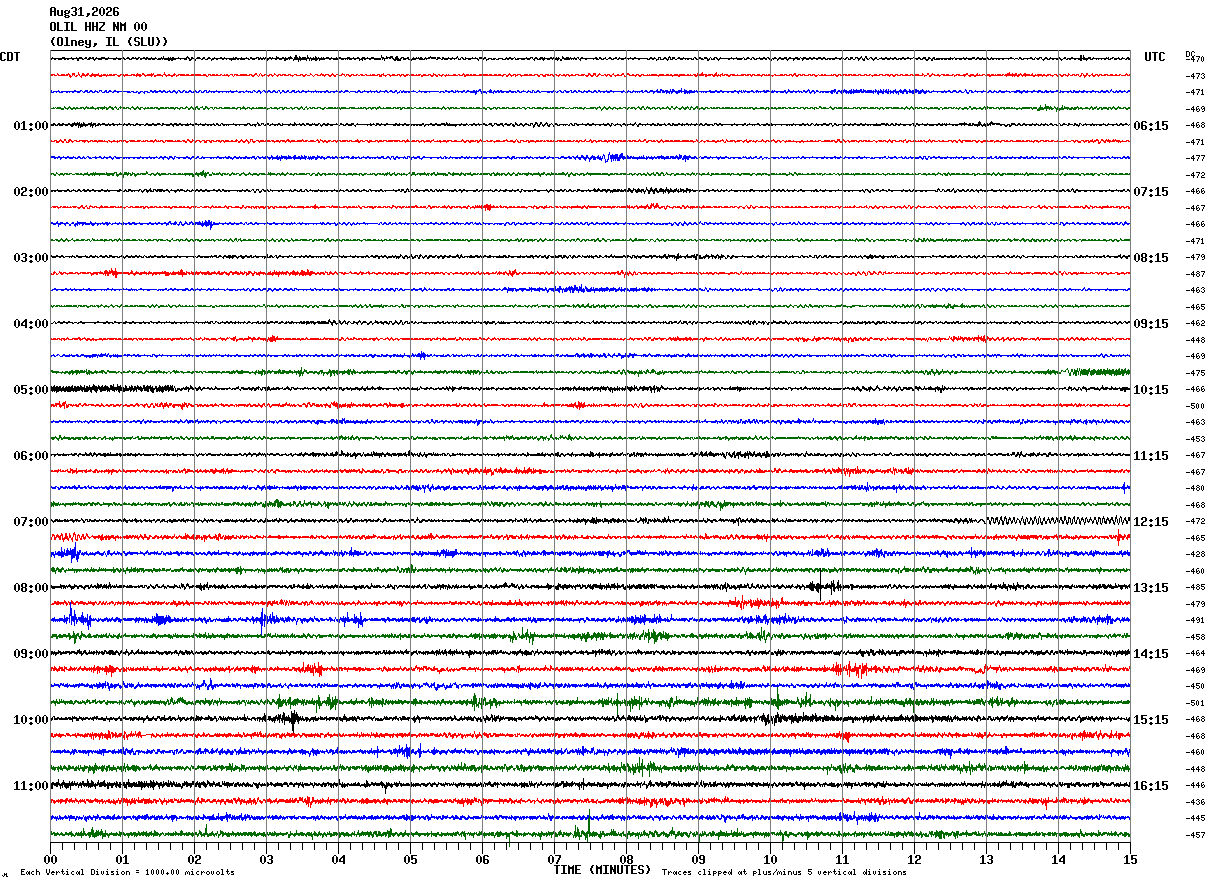Click the large oscillation on the 07:00 trace
Image resolution: width=1210 pixels, height=886 pixels.
1058,521
